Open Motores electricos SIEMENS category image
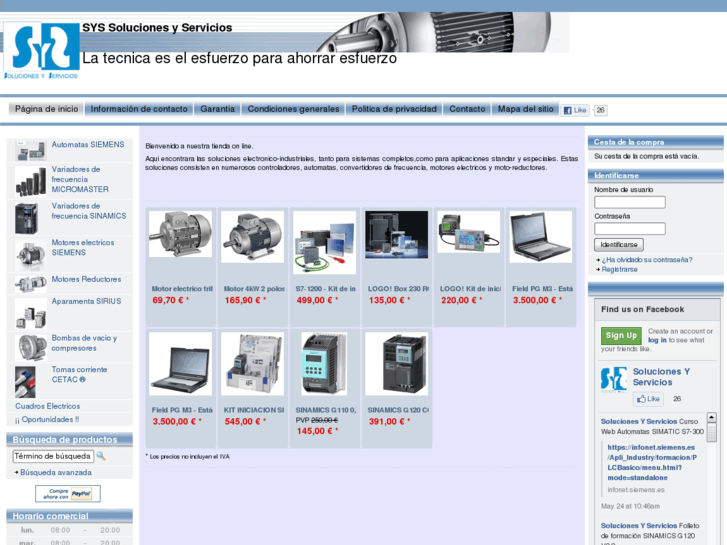This screenshot has height=545, width=727. (x=31, y=255)
